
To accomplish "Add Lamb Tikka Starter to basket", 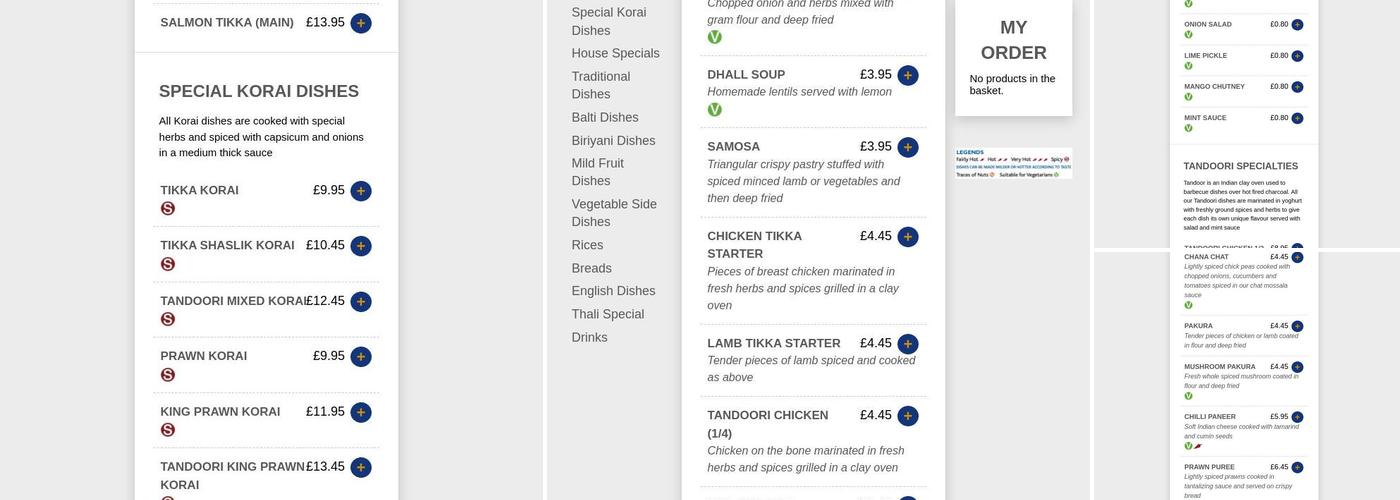I will (x=908, y=344).
